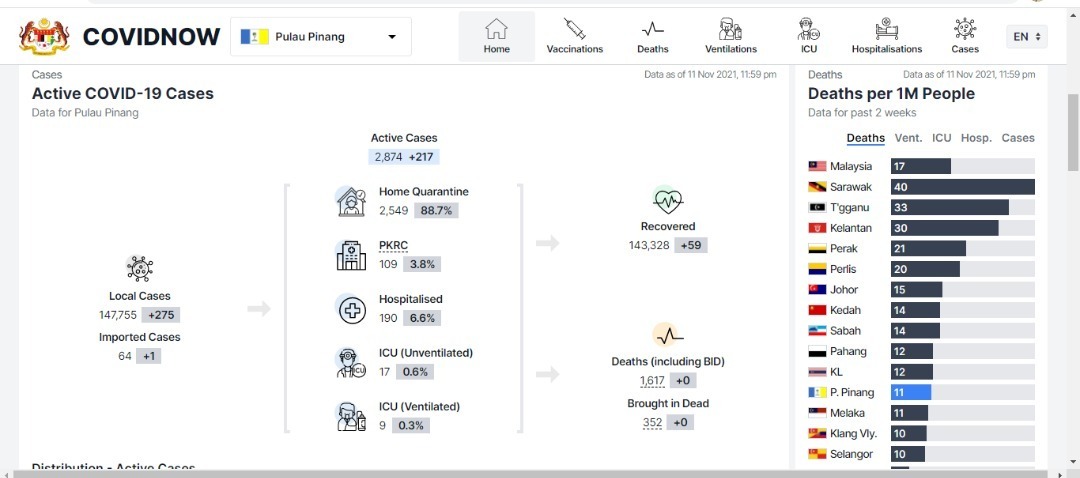The width and height of the screenshot is (1080, 478).
Task: Click the Hospitalised 6.6% badge
Action: point(422,318)
